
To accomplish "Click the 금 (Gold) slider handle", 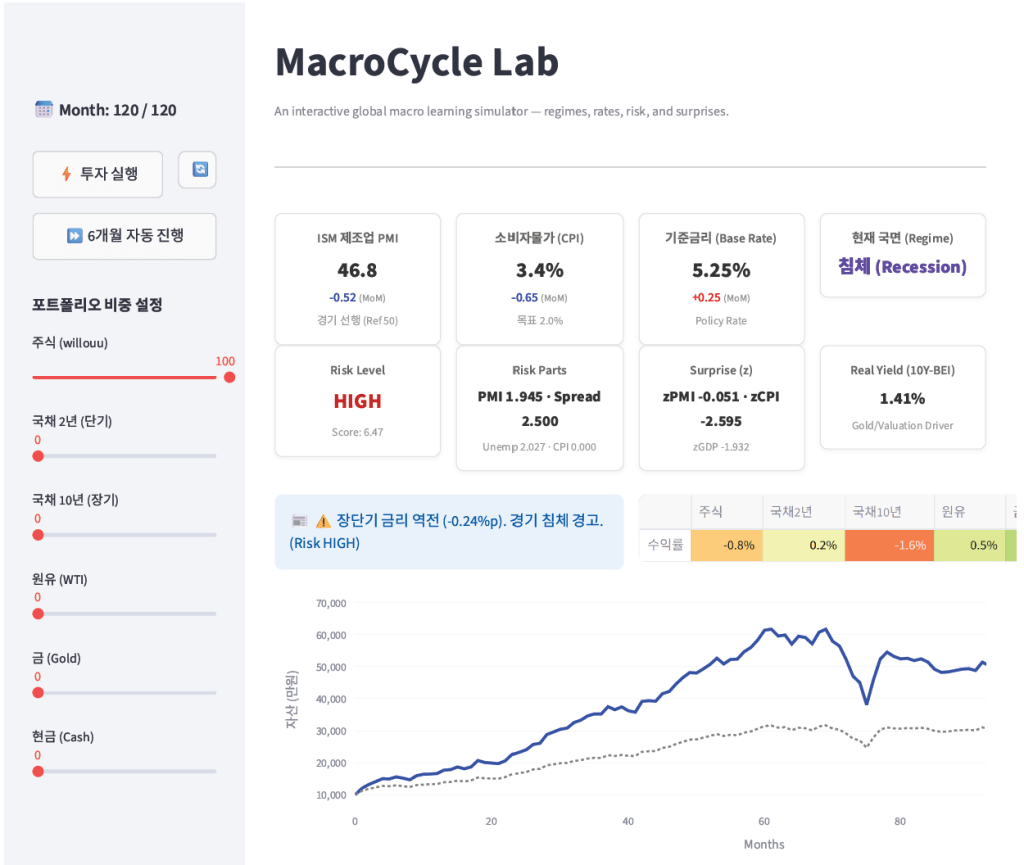I will (x=38, y=692).
